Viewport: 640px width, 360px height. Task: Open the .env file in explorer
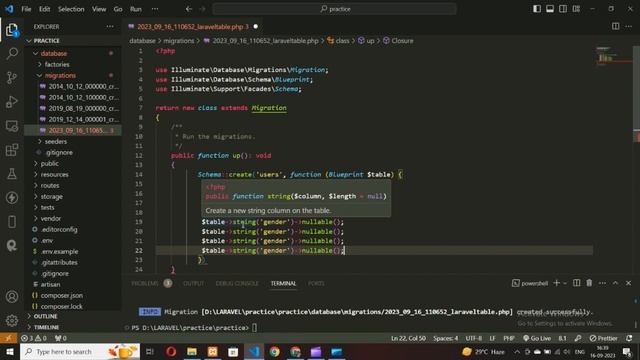(47, 240)
